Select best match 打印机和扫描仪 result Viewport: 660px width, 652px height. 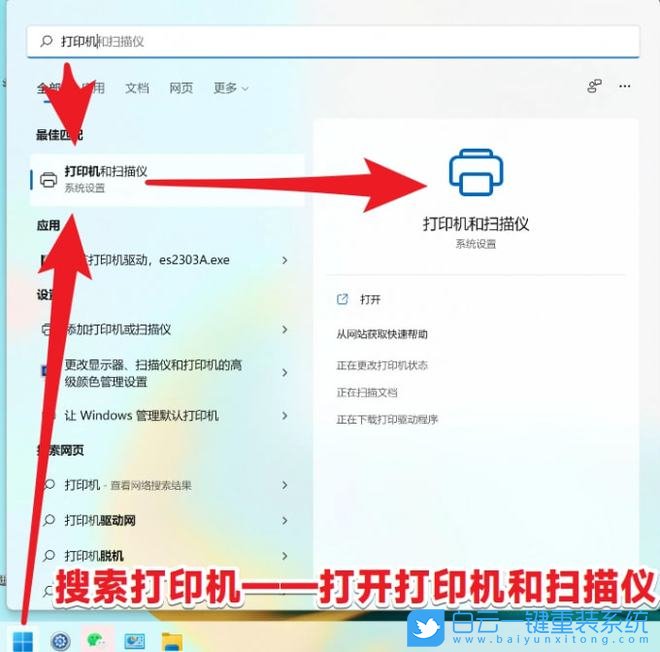tap(168, 180)
